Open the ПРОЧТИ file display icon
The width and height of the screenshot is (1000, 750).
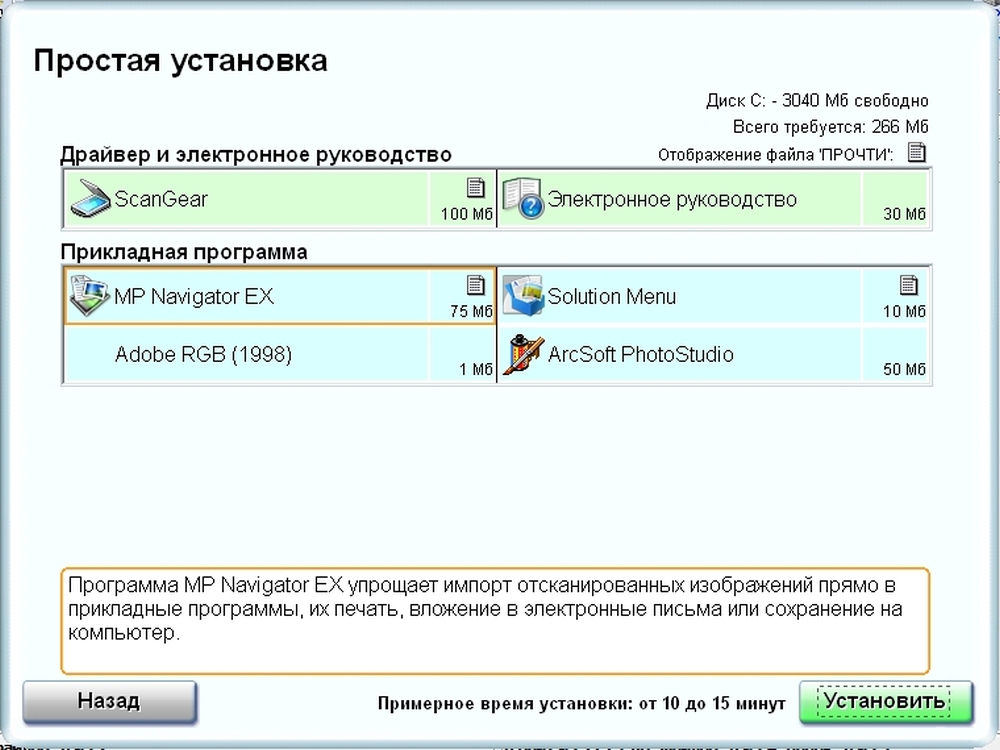(x=917, y=152)
